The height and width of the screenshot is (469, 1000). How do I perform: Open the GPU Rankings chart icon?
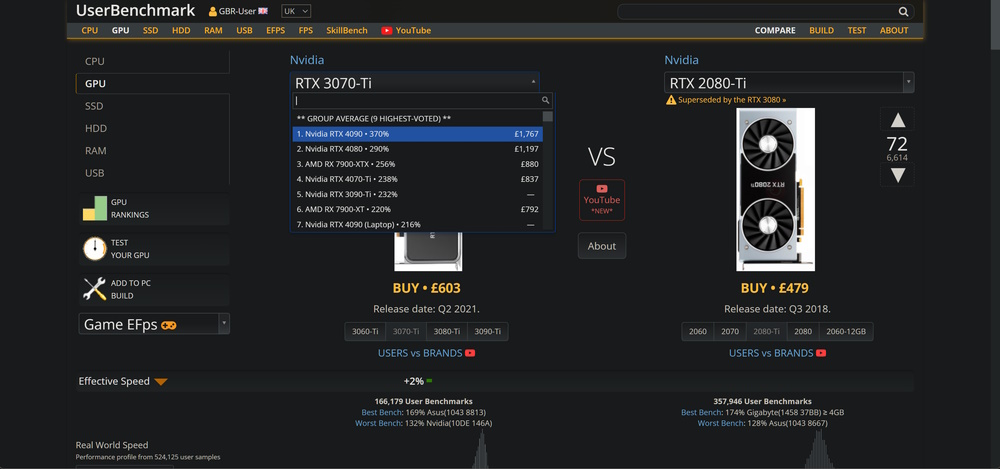(94, 209)
